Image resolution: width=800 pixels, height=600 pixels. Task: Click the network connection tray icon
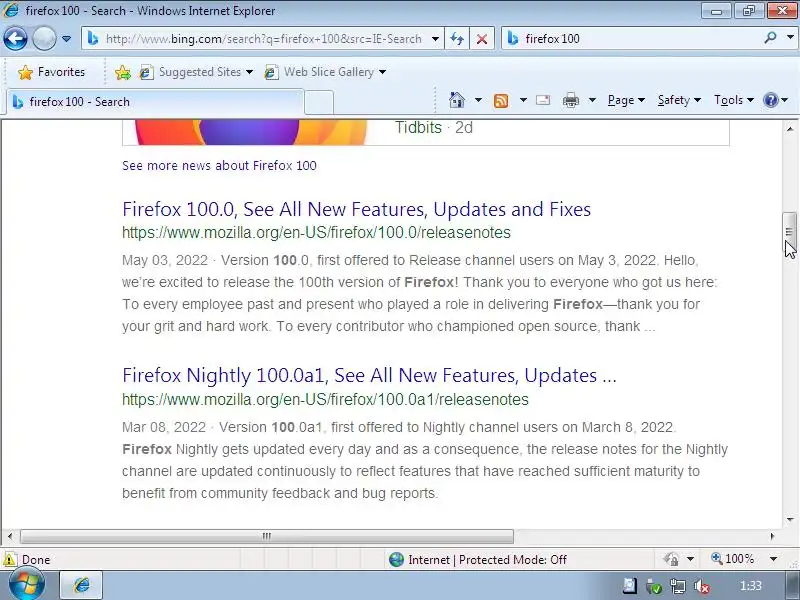pyautogui.click(x=678, y=587)
